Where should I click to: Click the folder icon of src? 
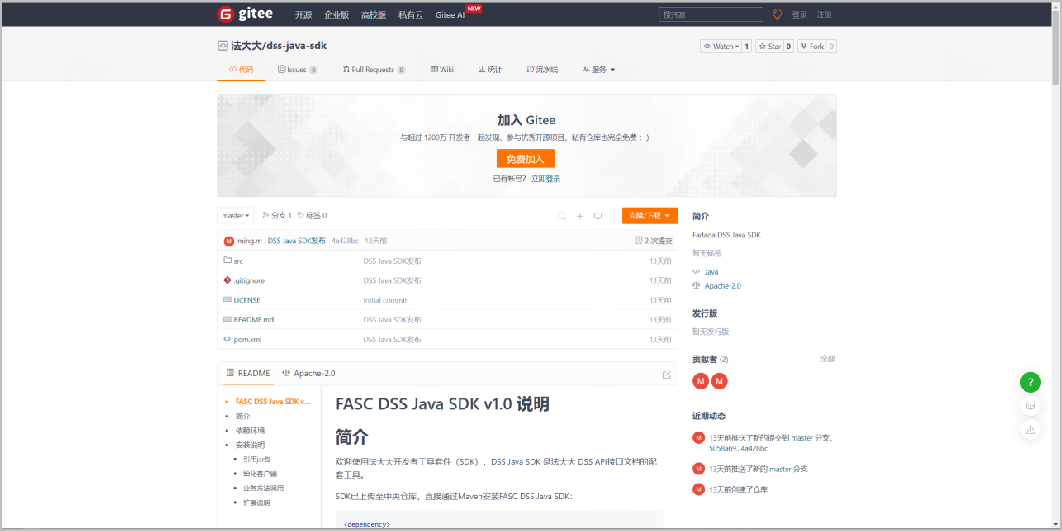pyautogui.click(x=228, y=260)
